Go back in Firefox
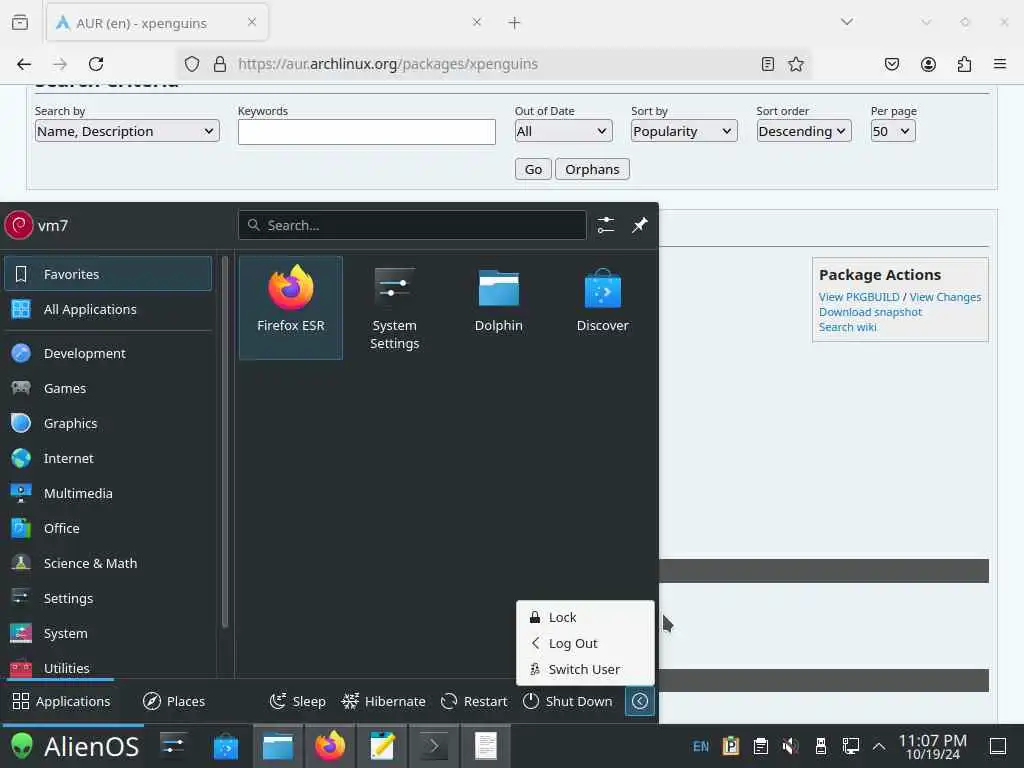The width and height of the screenshot is (1024, 768). pyautogui.click(x=24, y=64)
